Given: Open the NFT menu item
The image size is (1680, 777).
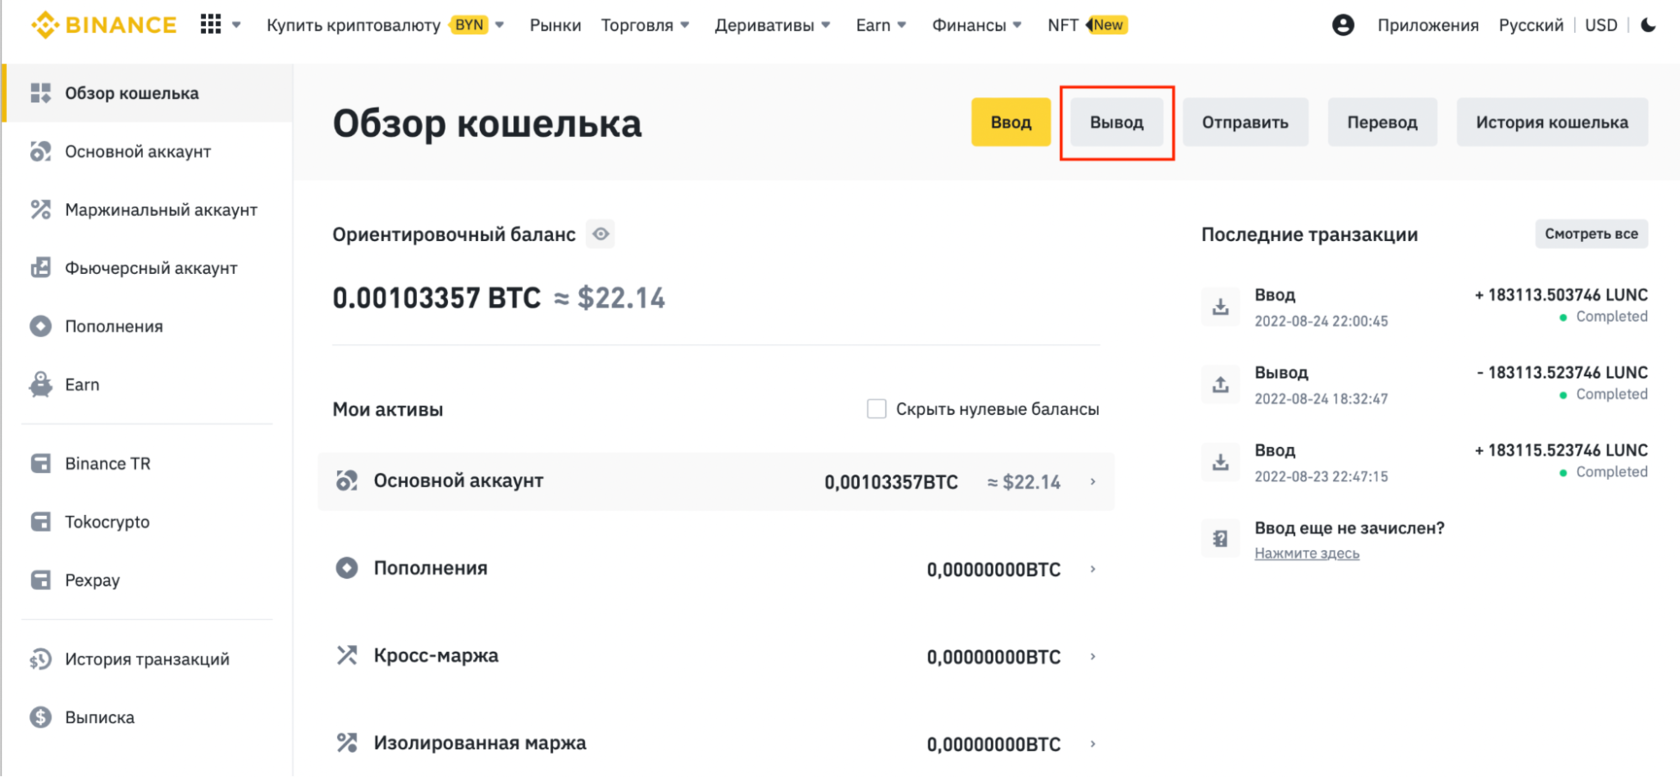Looking at the screenshot, I should coord(1063,25).
